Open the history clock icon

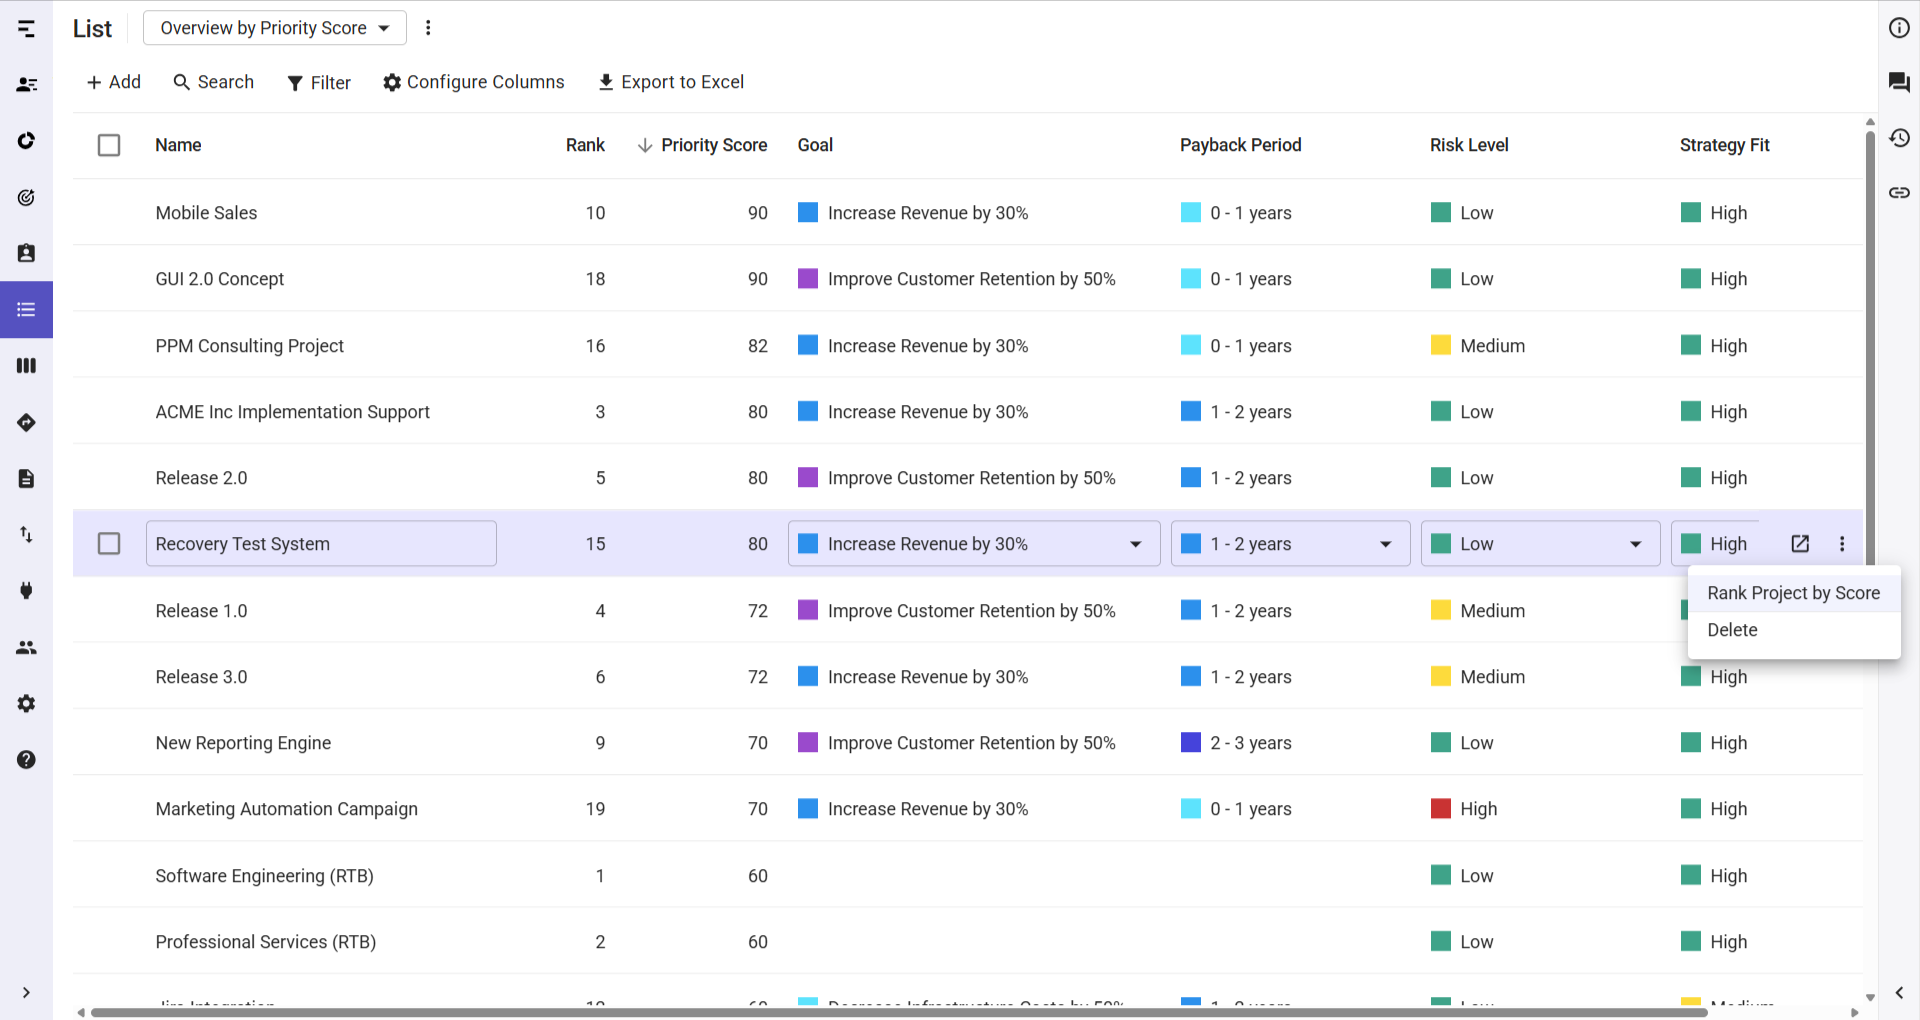click(x=1899, y=137)
